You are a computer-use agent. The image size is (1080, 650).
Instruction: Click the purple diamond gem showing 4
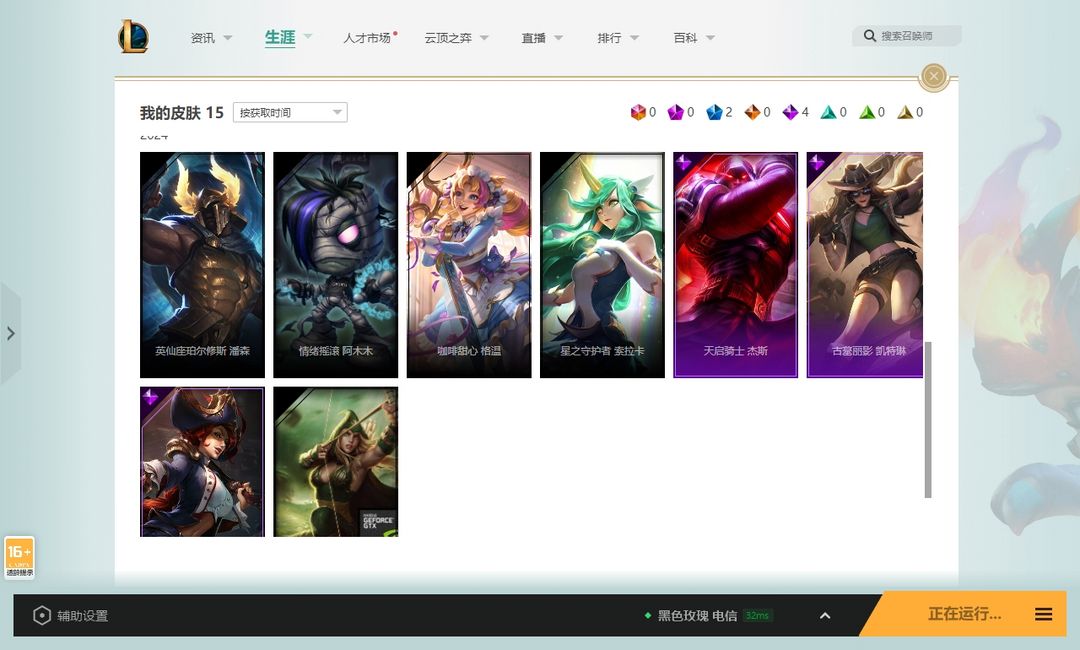(x=790, y=112)
